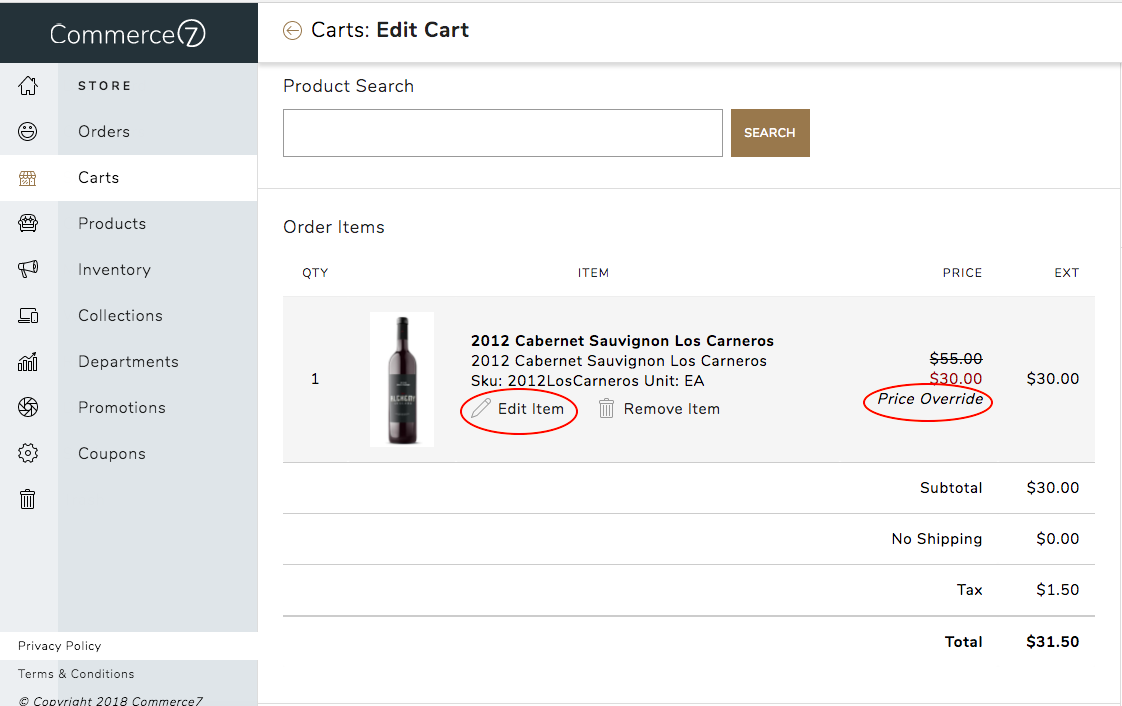
Task: Click the gear settings icon in sidebar
Action: tap(28, 453)
